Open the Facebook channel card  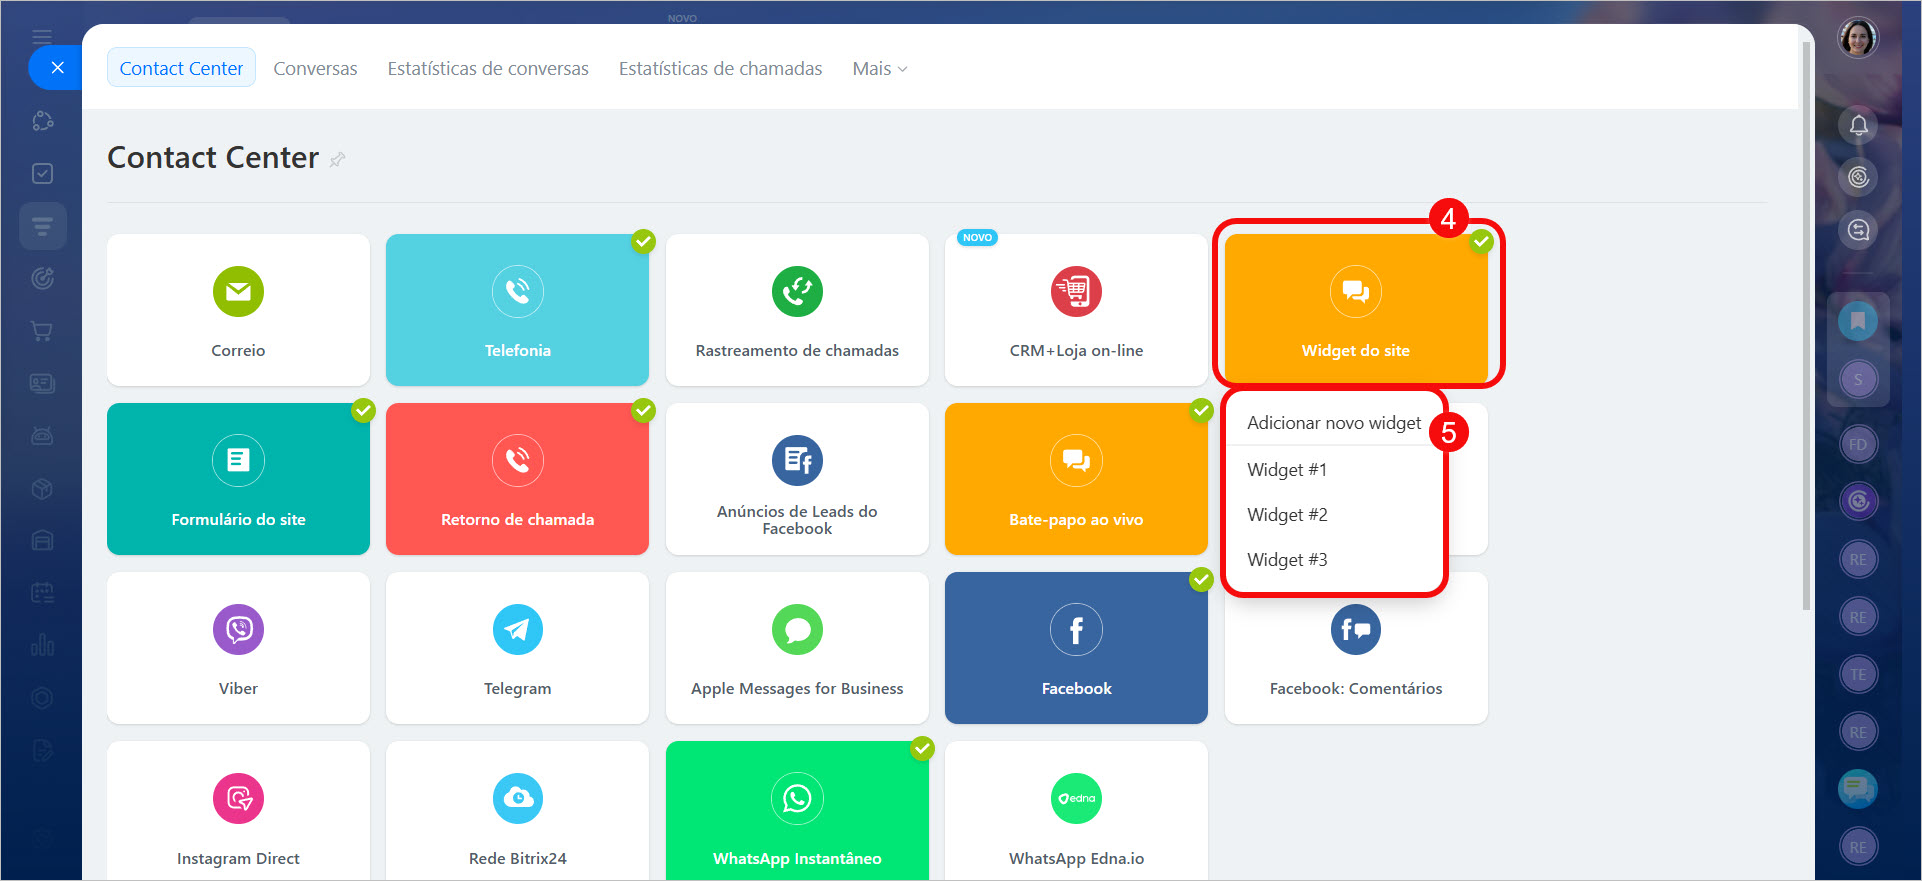click(x=1076, y=648)
